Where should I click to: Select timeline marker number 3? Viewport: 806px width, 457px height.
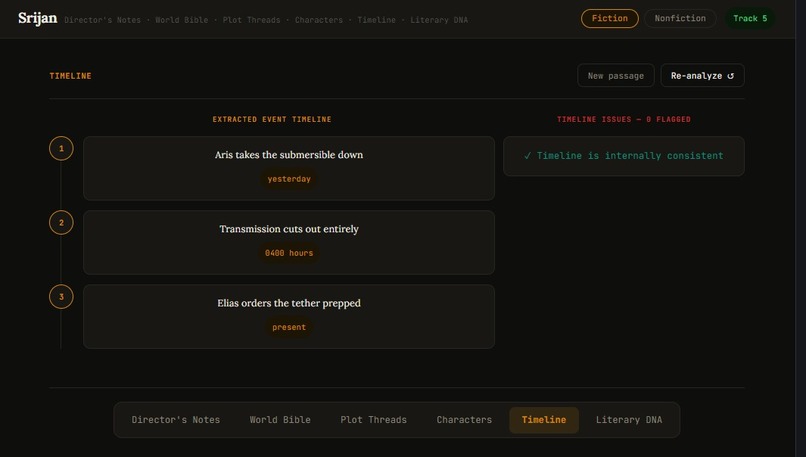pos(61,297)
